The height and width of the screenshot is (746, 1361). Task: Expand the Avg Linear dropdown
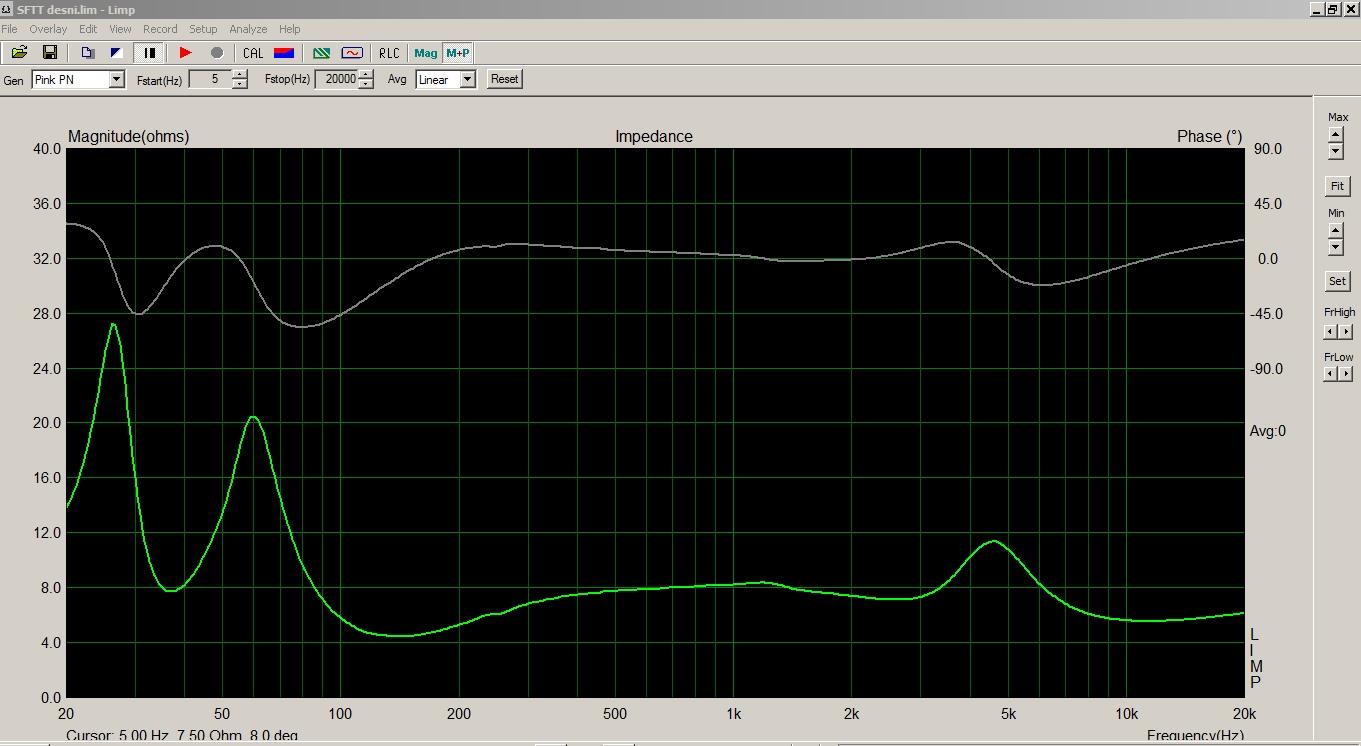click(467, 80)
